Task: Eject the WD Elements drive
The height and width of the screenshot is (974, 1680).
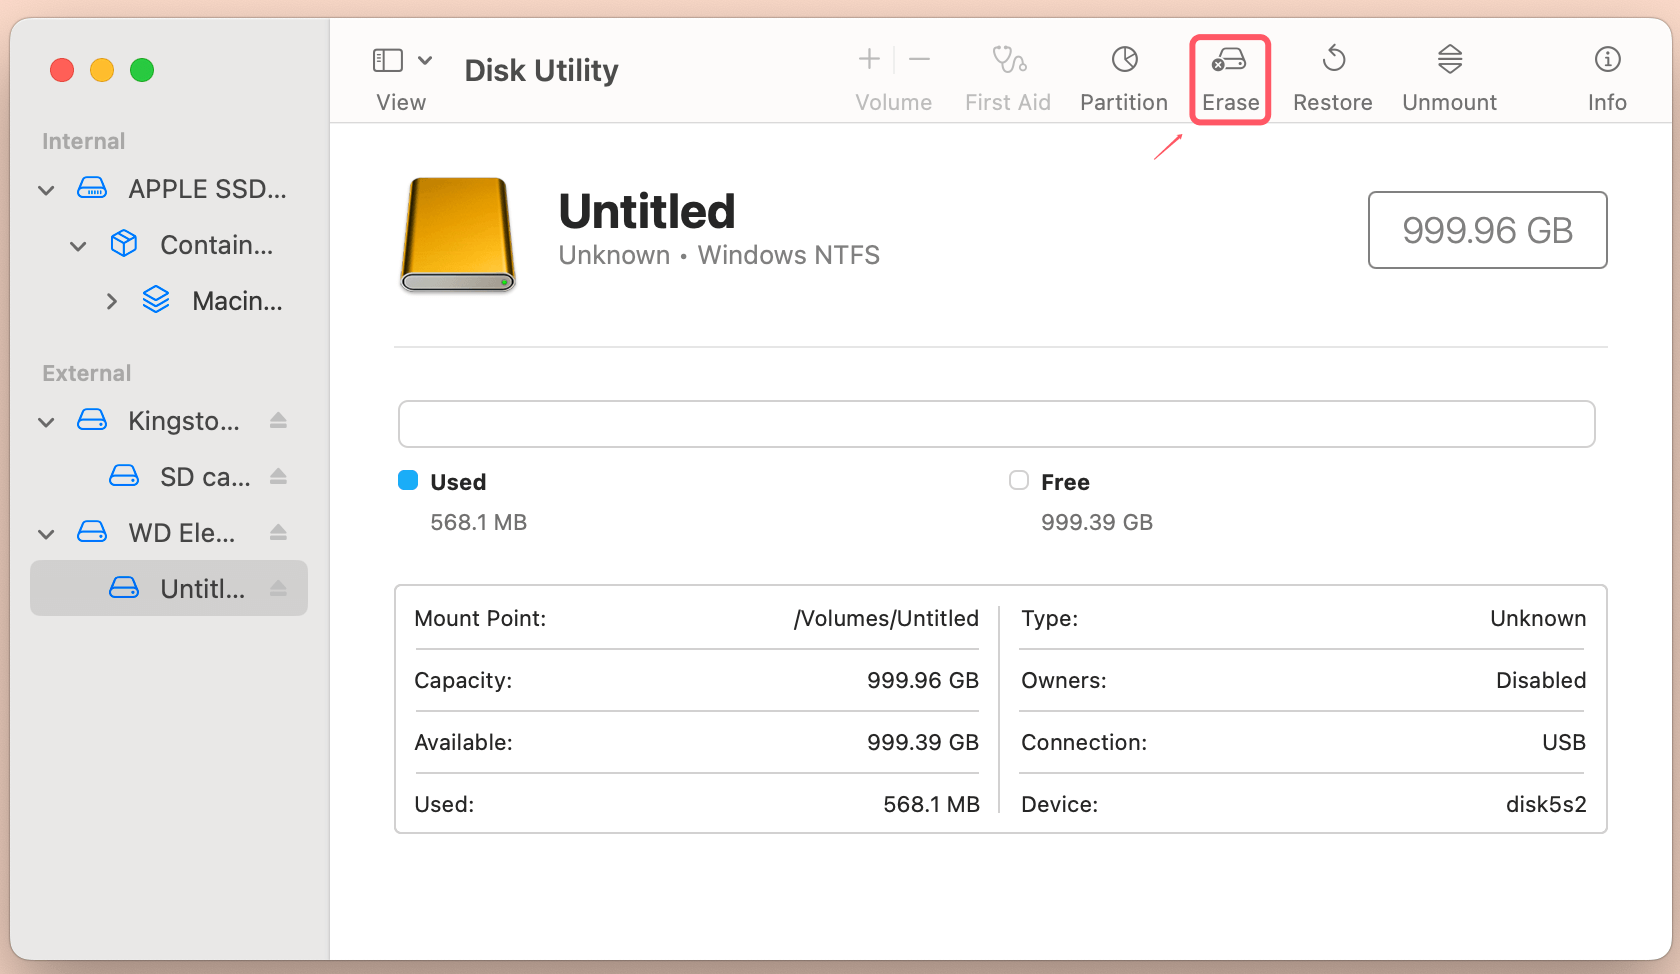Action: pos(277,532)
